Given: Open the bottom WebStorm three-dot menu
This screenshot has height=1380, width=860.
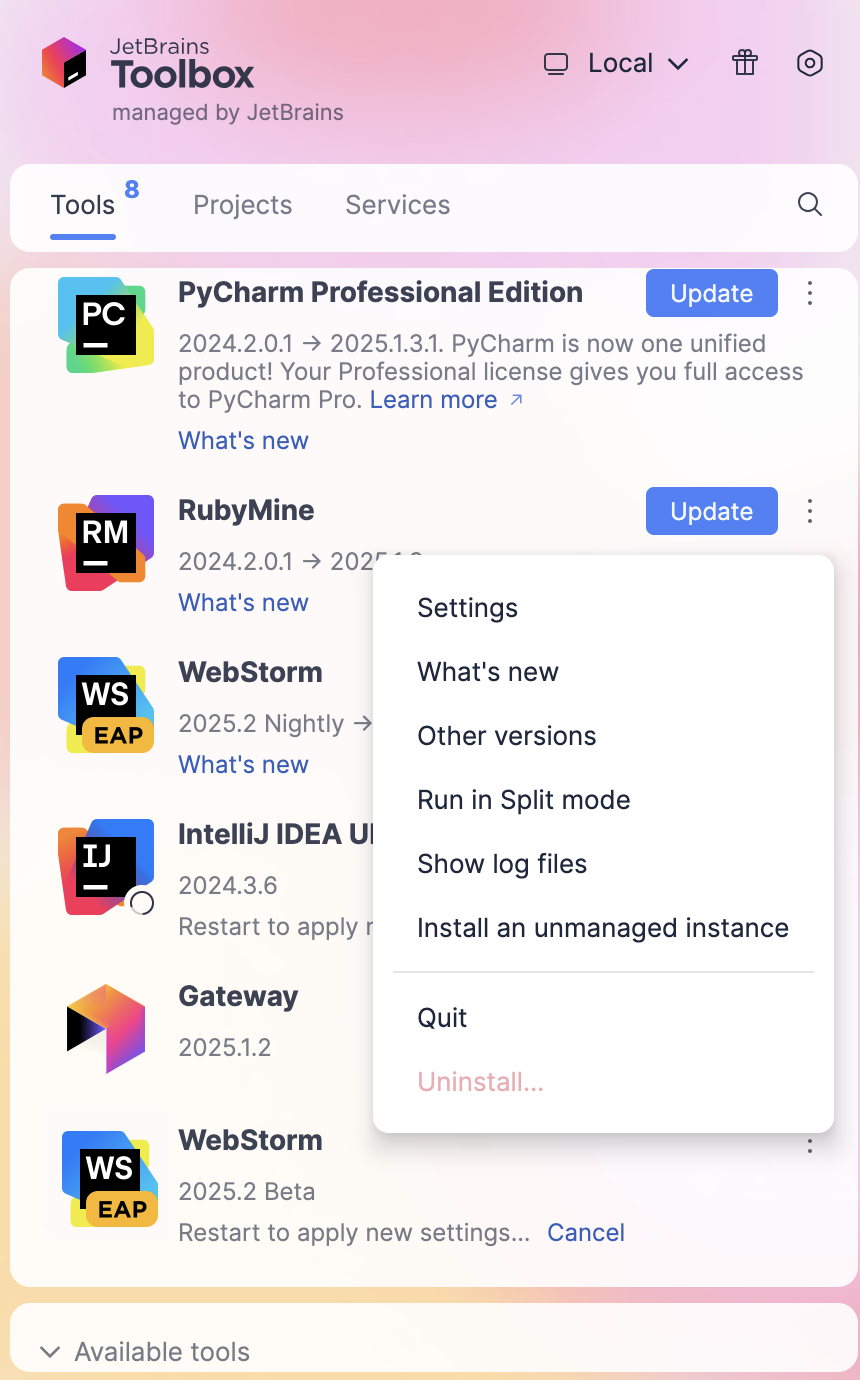Looking at the screenshot, I should coord(810,1146).
